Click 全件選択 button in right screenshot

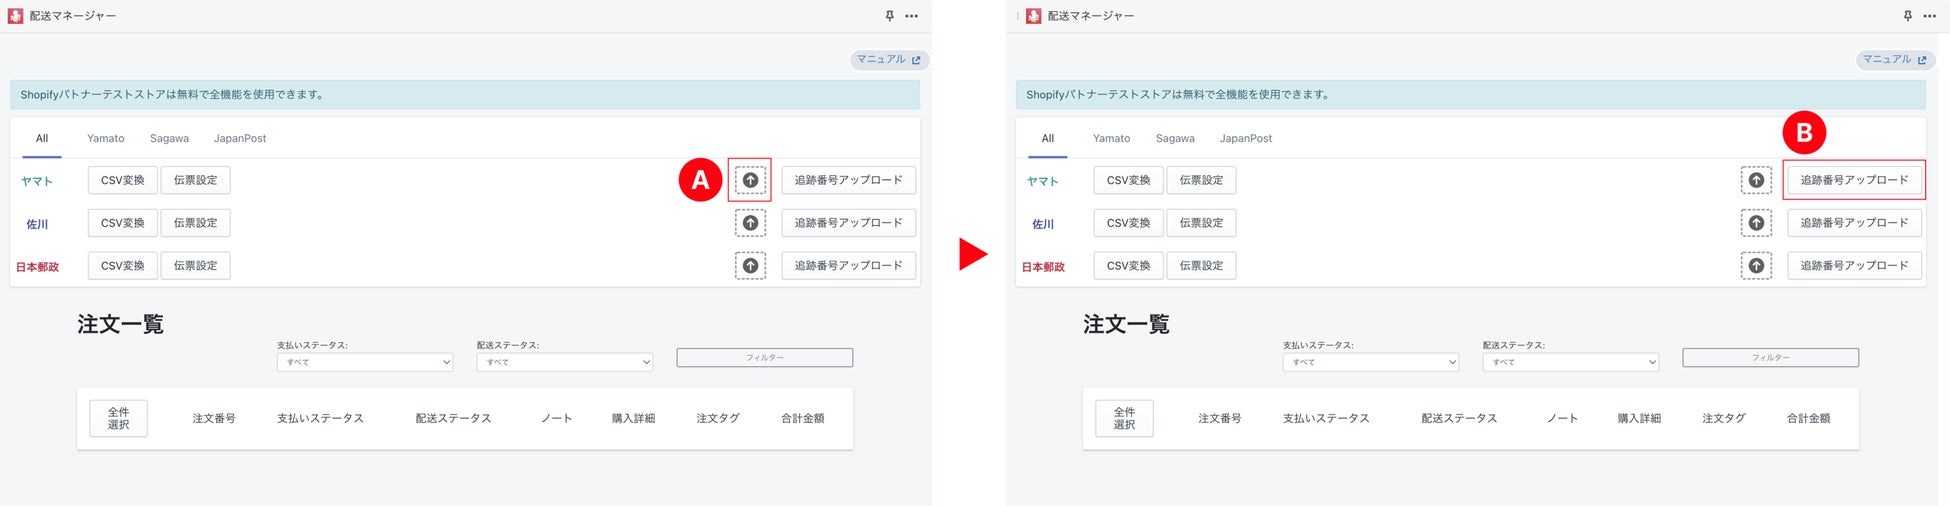1125,418
